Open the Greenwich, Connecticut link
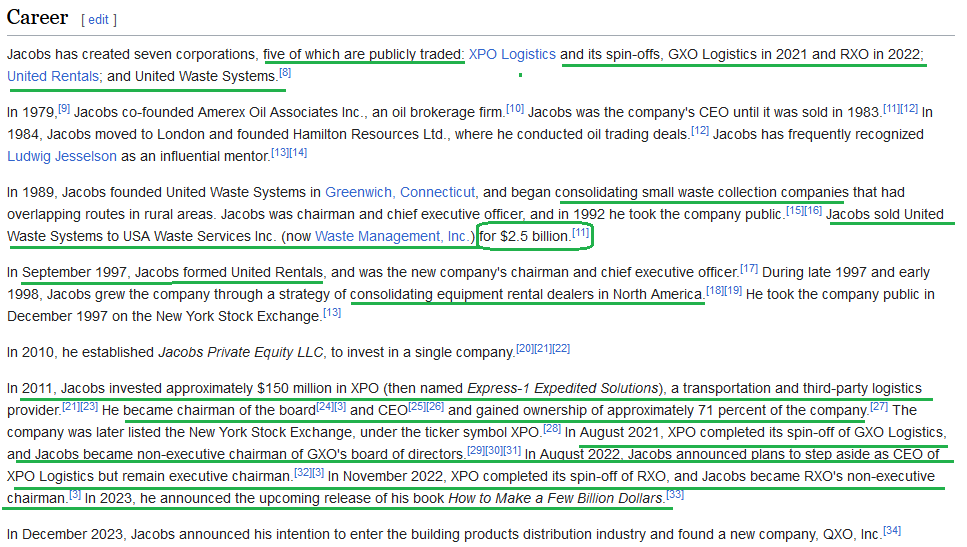The height and width of the screenshot is (547, 967). click(400, 192)
